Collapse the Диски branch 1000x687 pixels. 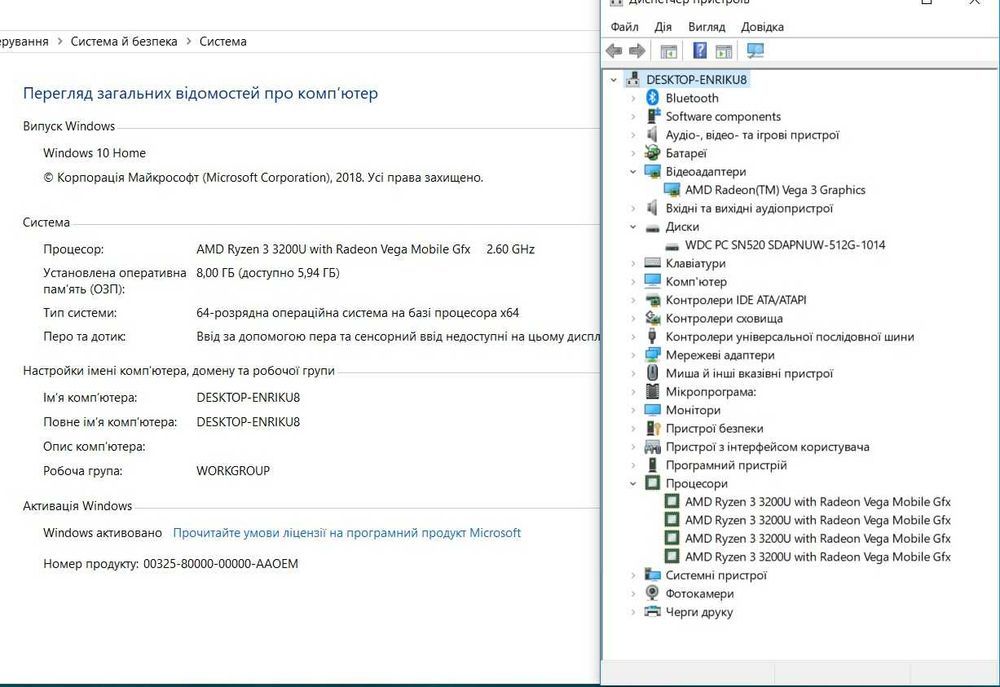click(x=633, y=226)
